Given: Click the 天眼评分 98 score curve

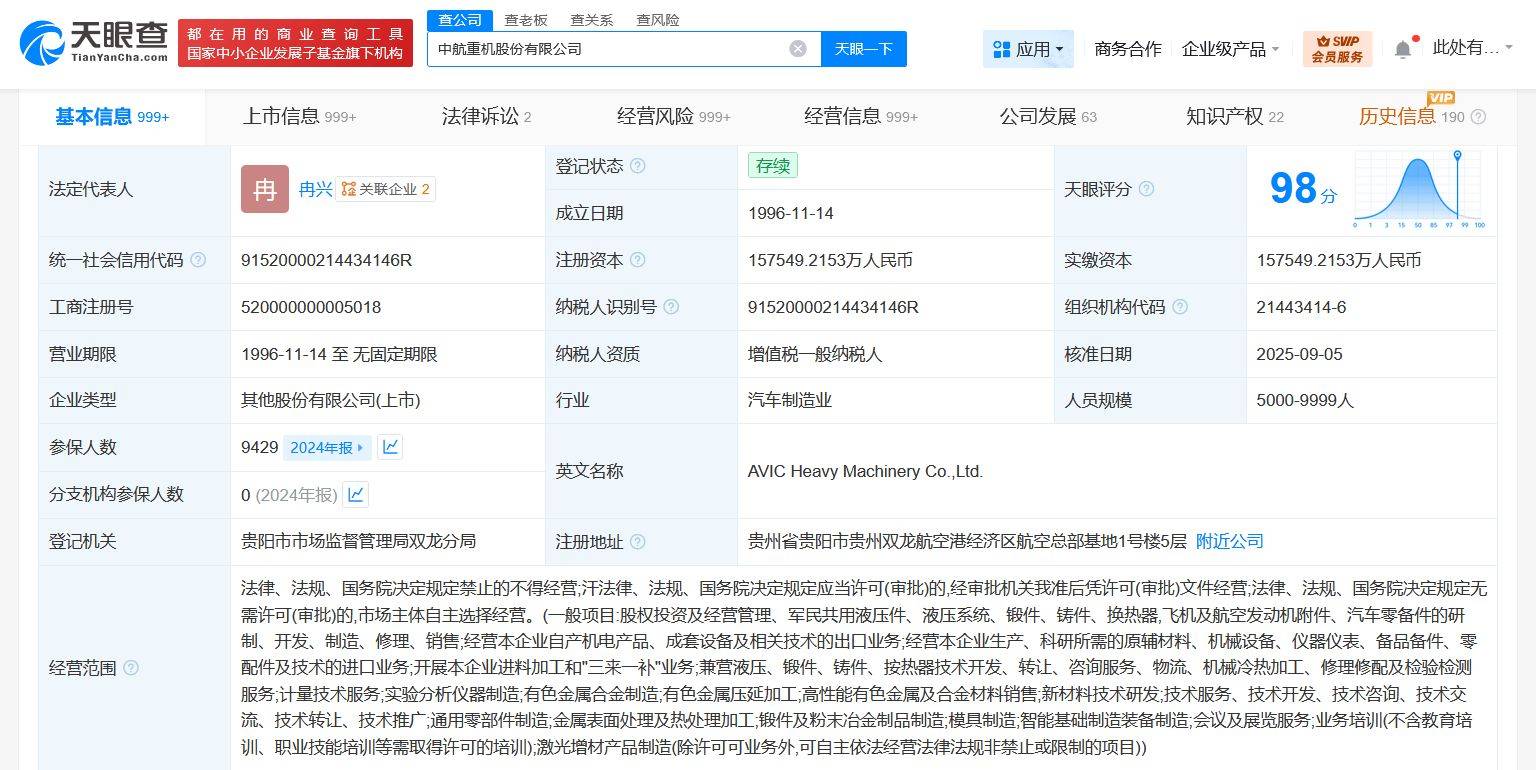Looking at the screenshot, I should [1418, 190].
